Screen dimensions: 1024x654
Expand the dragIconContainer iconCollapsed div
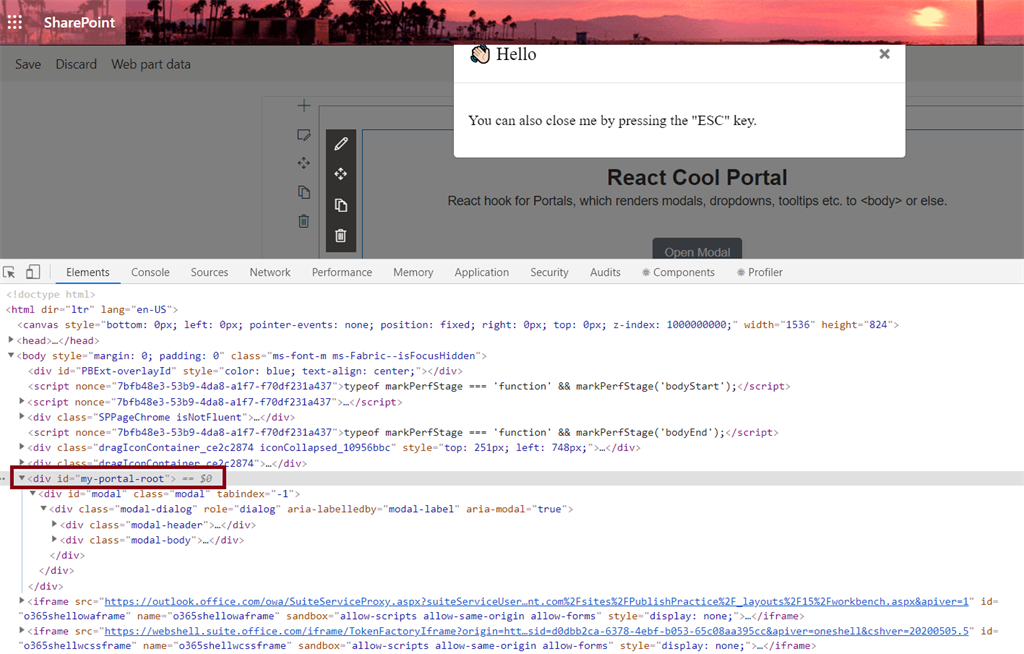22,447
